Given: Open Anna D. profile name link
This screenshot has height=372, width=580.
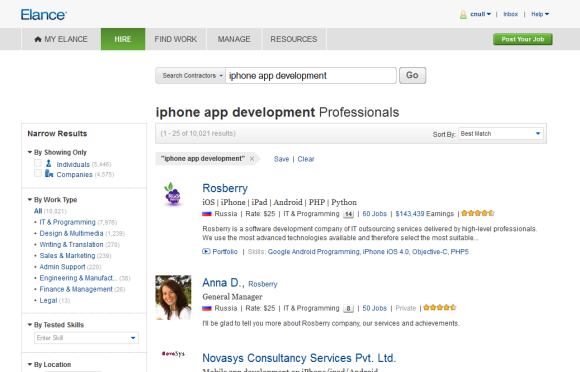Looking at the screenshot, I should point(223,283).
